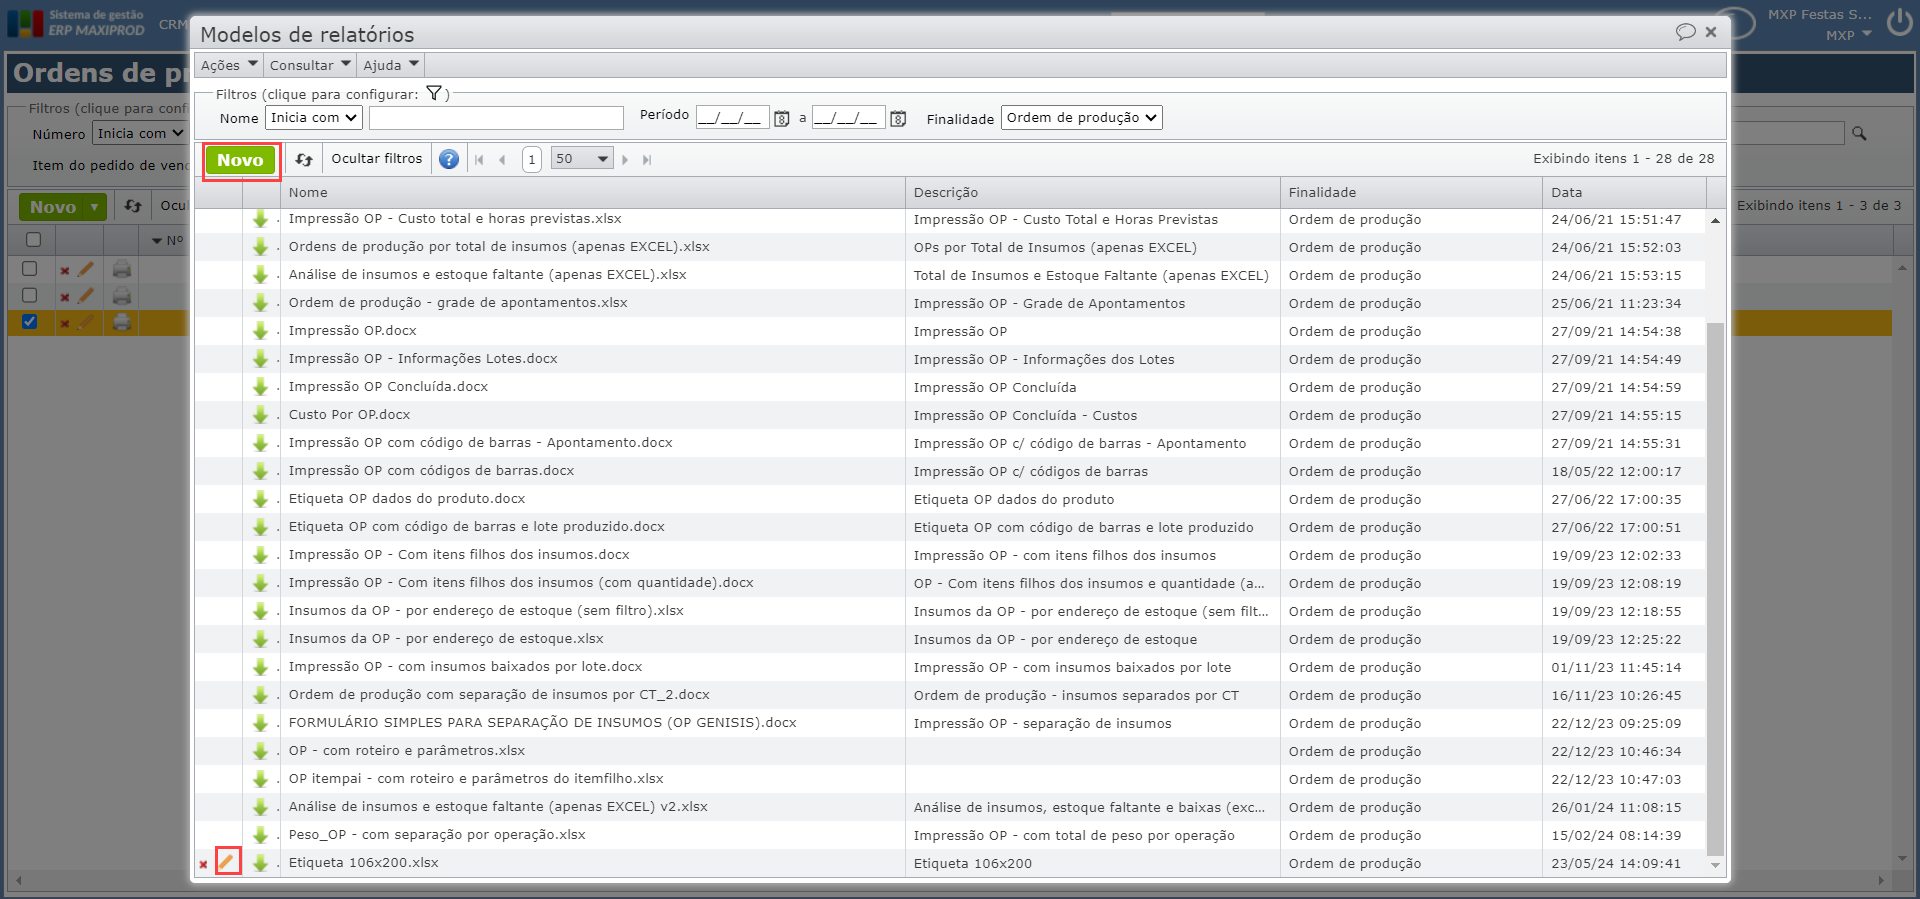Uncheck the checked row in orders grid
Image resolution: width=1920 pixels, height=899 pixels.
point(30,322)
